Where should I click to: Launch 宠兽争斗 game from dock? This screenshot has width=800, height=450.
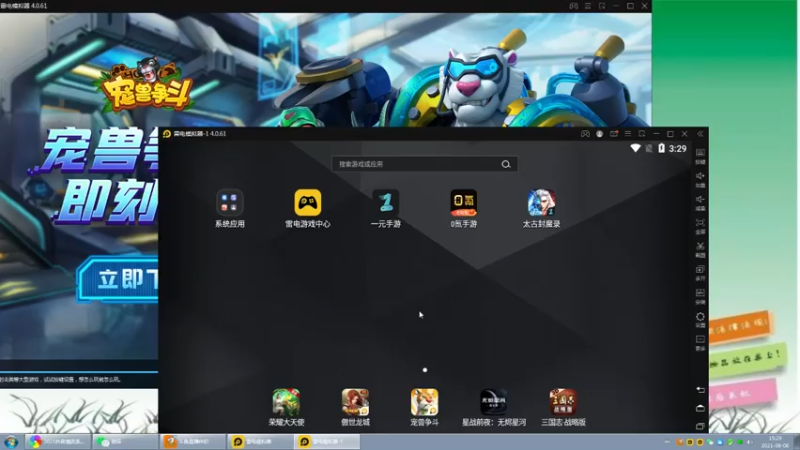(x=424, y=402)
